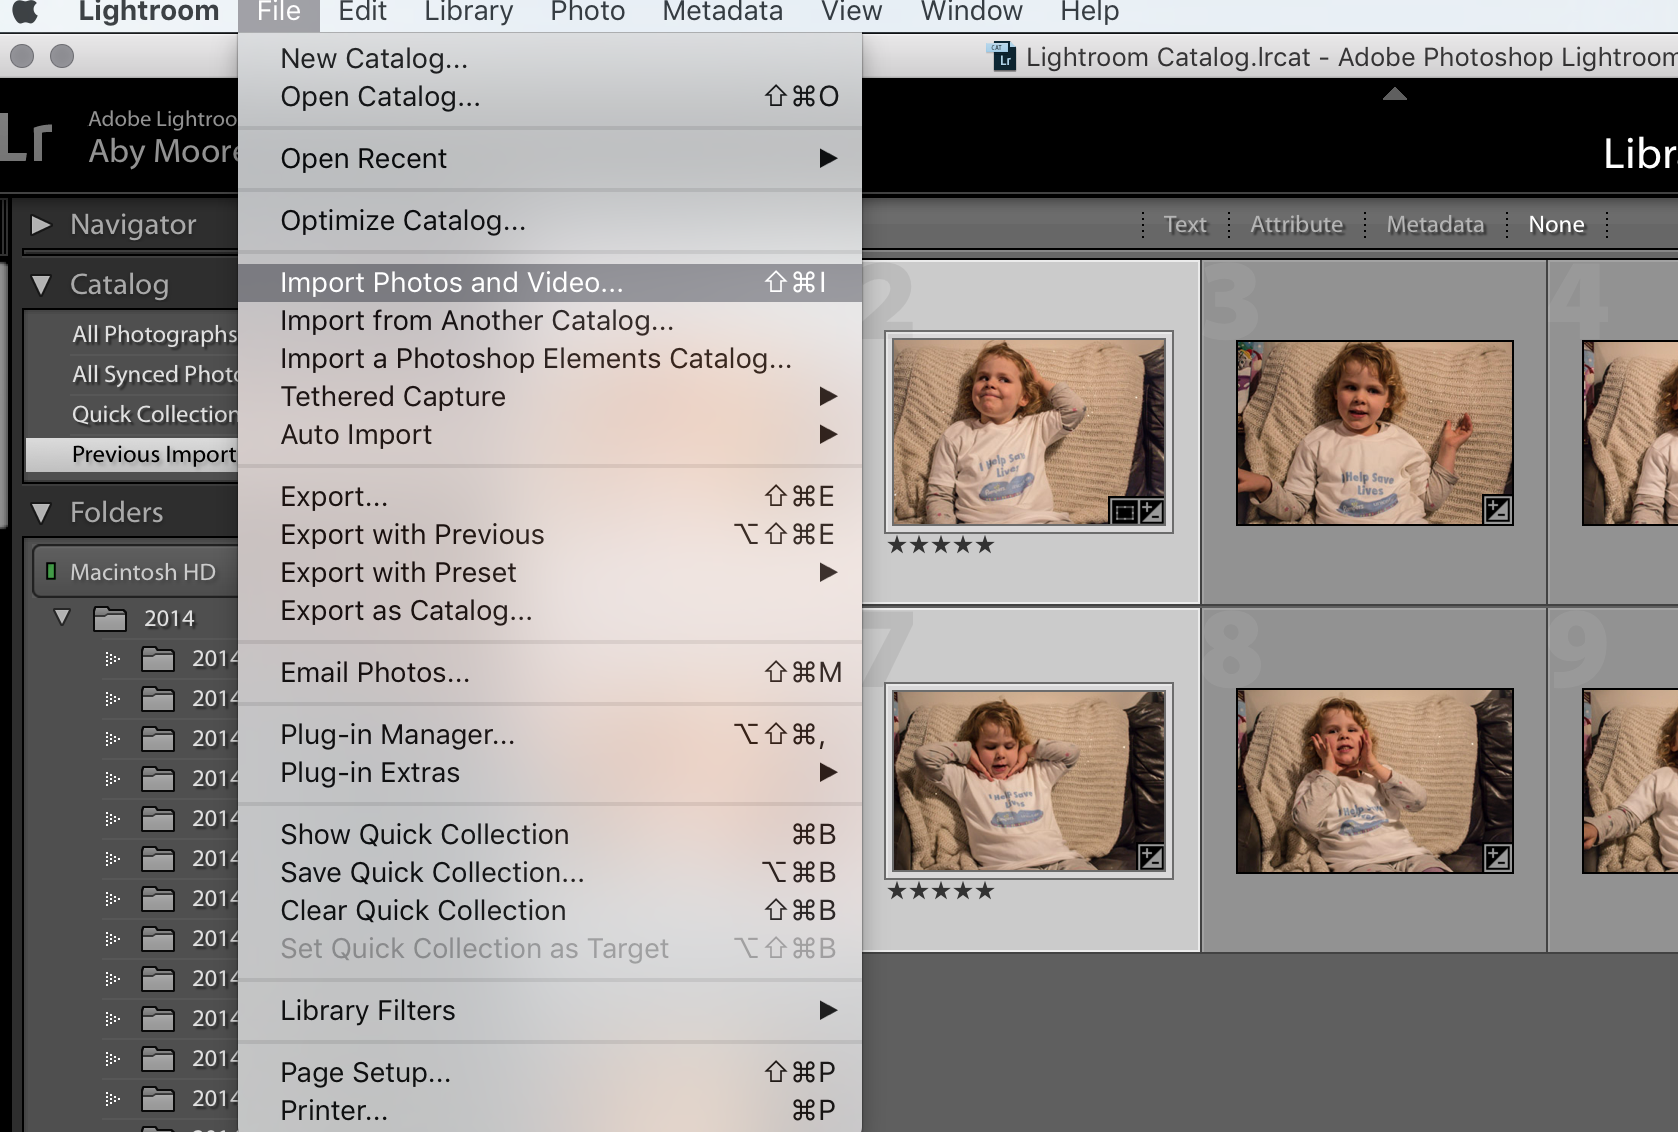Click the five-star rating under photo 7
The height and width of the screenshot is (1132, 1678).
tap(941, 891)
